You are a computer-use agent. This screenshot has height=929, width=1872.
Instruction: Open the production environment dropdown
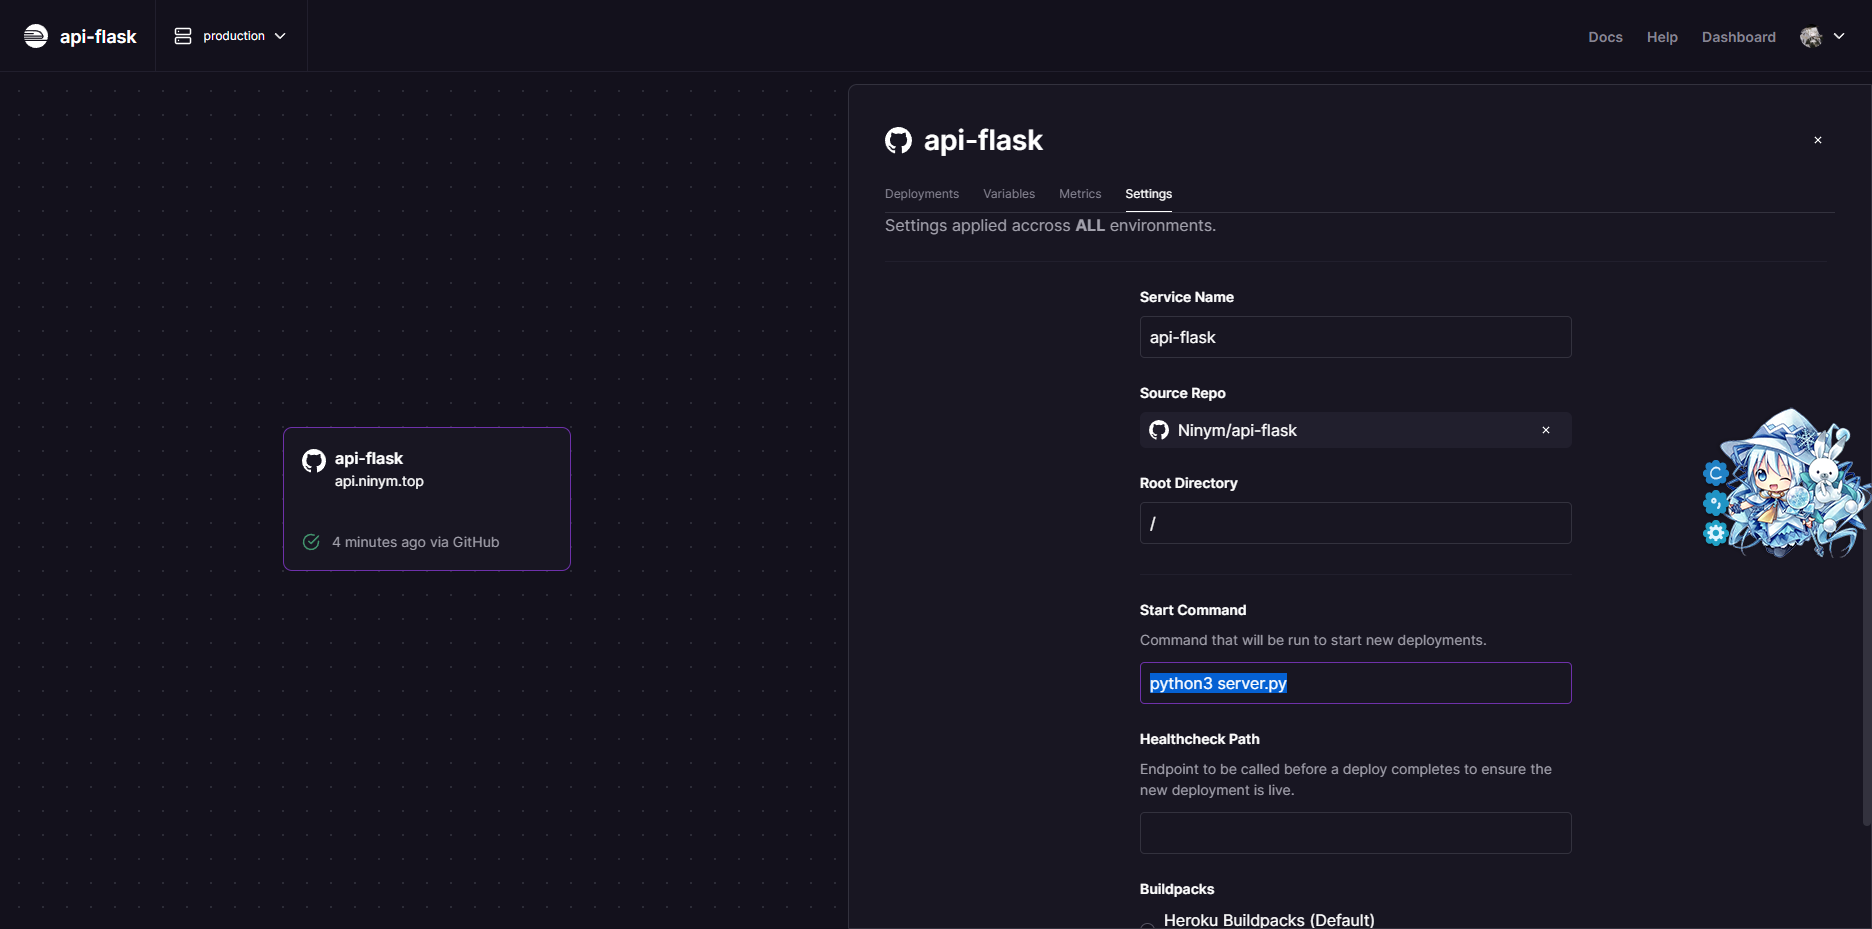(x=231, y=36)
